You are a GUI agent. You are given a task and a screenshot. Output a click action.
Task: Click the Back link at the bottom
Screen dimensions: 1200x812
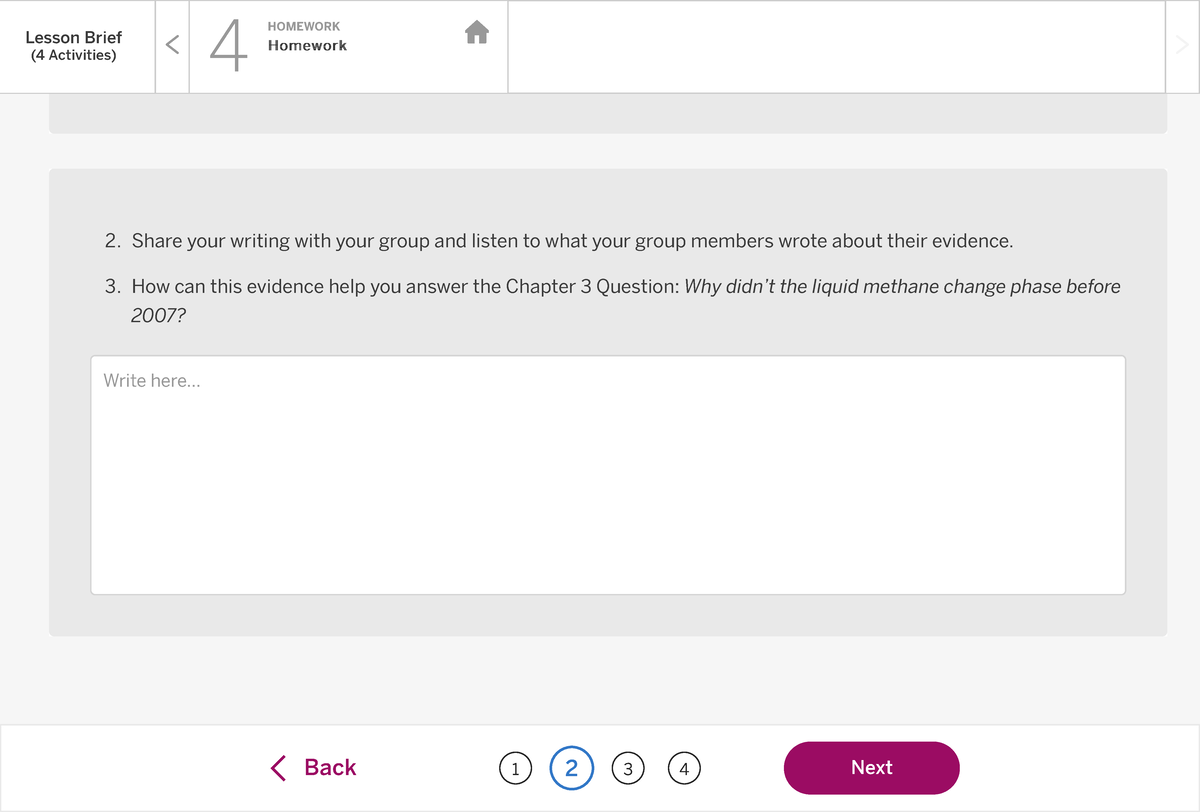[x=328, y=768]
